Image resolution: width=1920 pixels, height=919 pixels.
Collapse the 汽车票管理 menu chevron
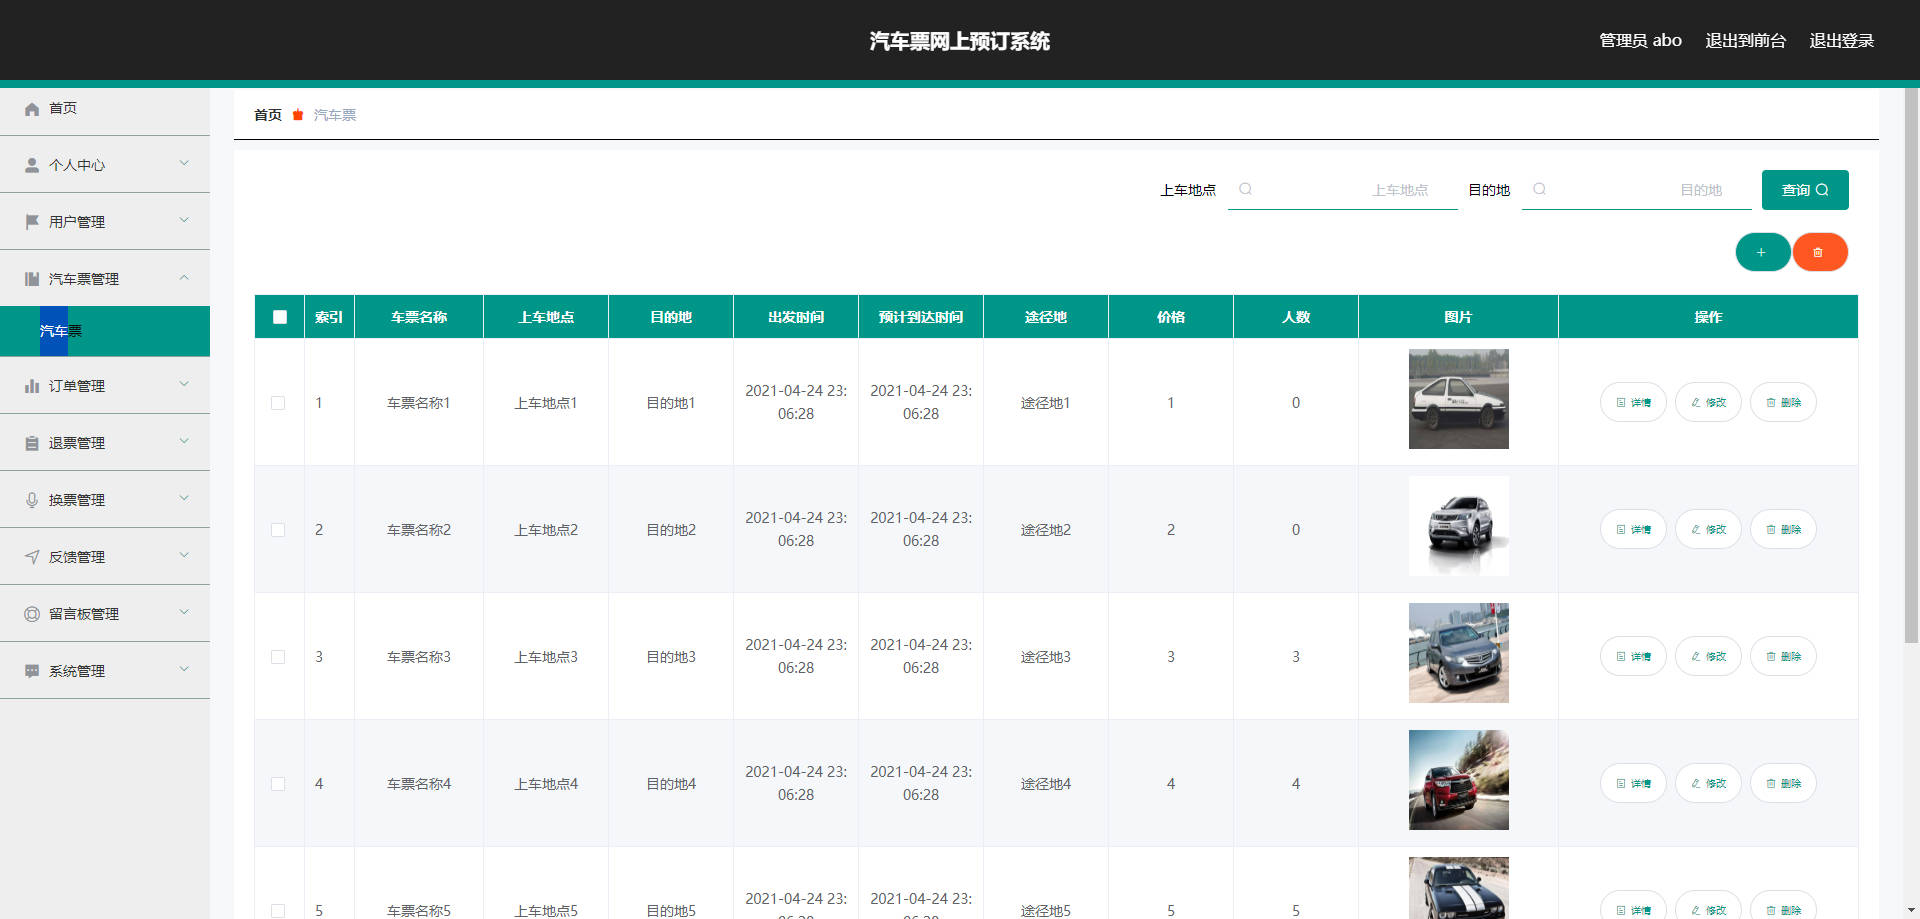(184, 277)
